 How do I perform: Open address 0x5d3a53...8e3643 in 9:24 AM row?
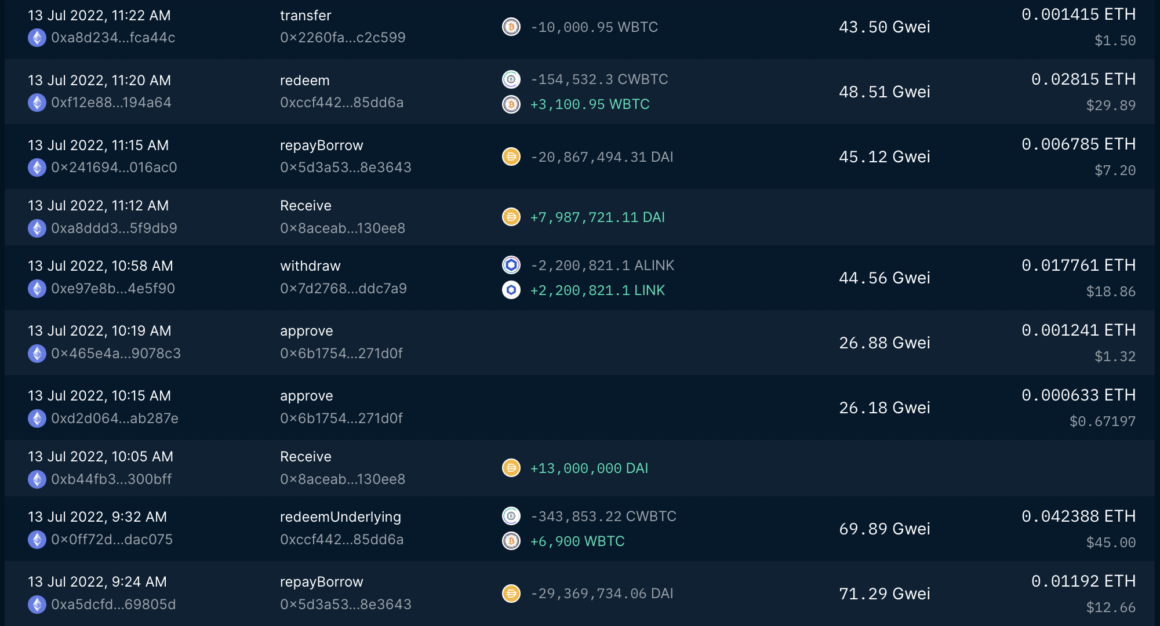[345, 604]
